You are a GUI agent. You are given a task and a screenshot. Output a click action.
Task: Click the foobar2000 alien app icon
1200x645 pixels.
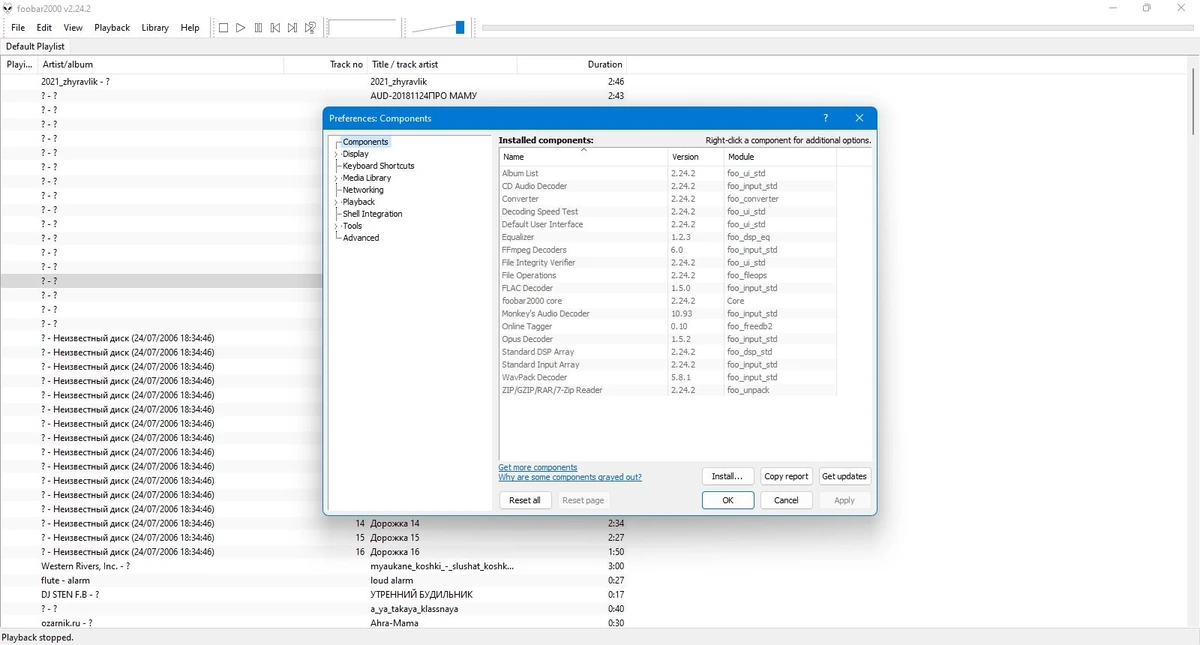pos(8,8)
